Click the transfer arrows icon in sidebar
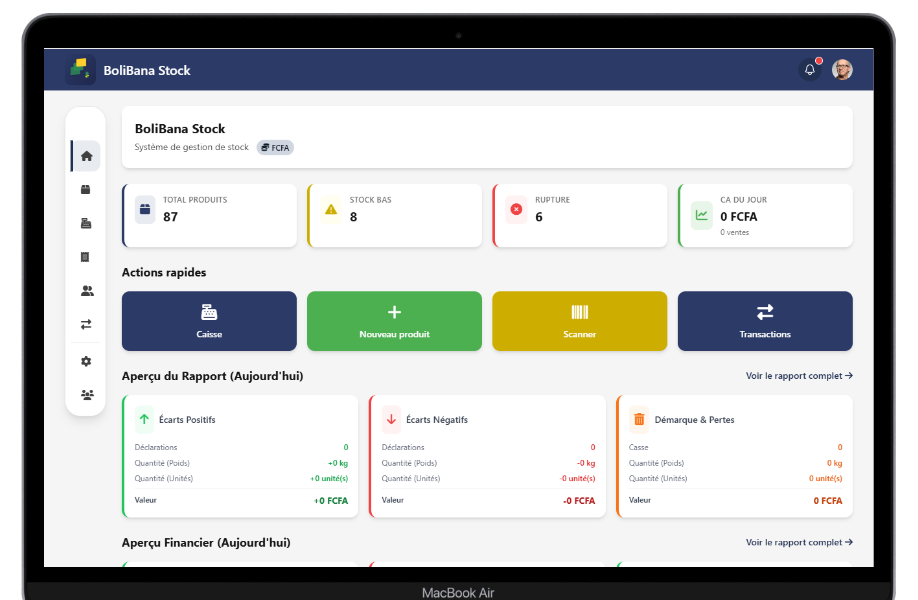The height and width of the screenshot is (600, 918). click(86, 324)
